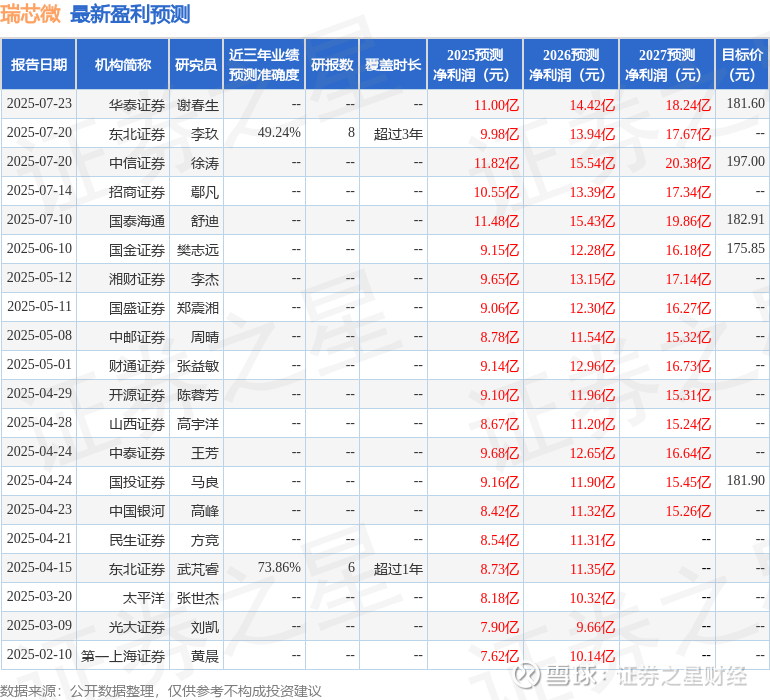Viewport: 770px width, 700px height.
Task: Click the 2025预测净利润 column header
Action: pos(475,64)
